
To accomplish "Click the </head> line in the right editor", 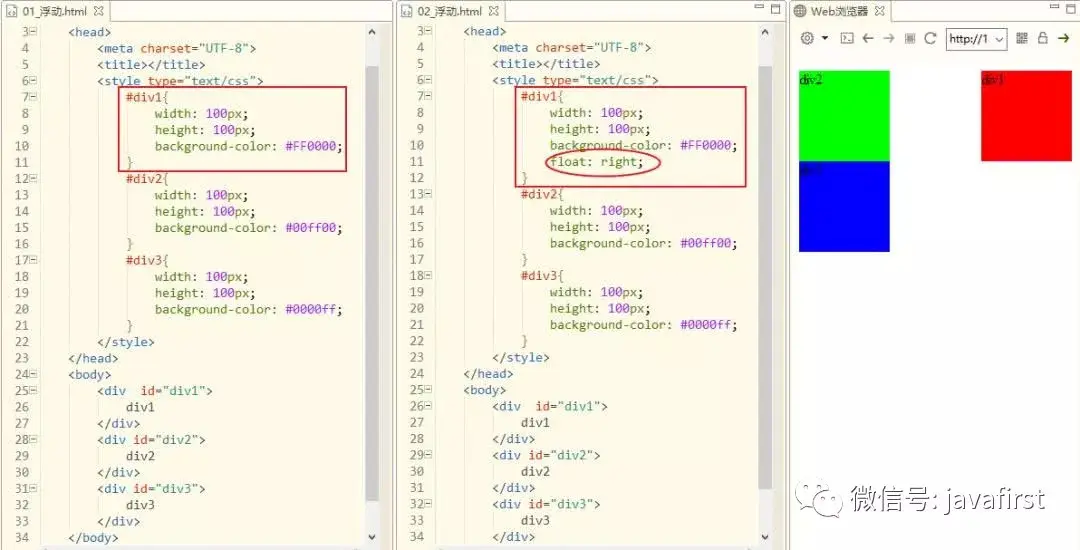I will (x=488, y=374).
